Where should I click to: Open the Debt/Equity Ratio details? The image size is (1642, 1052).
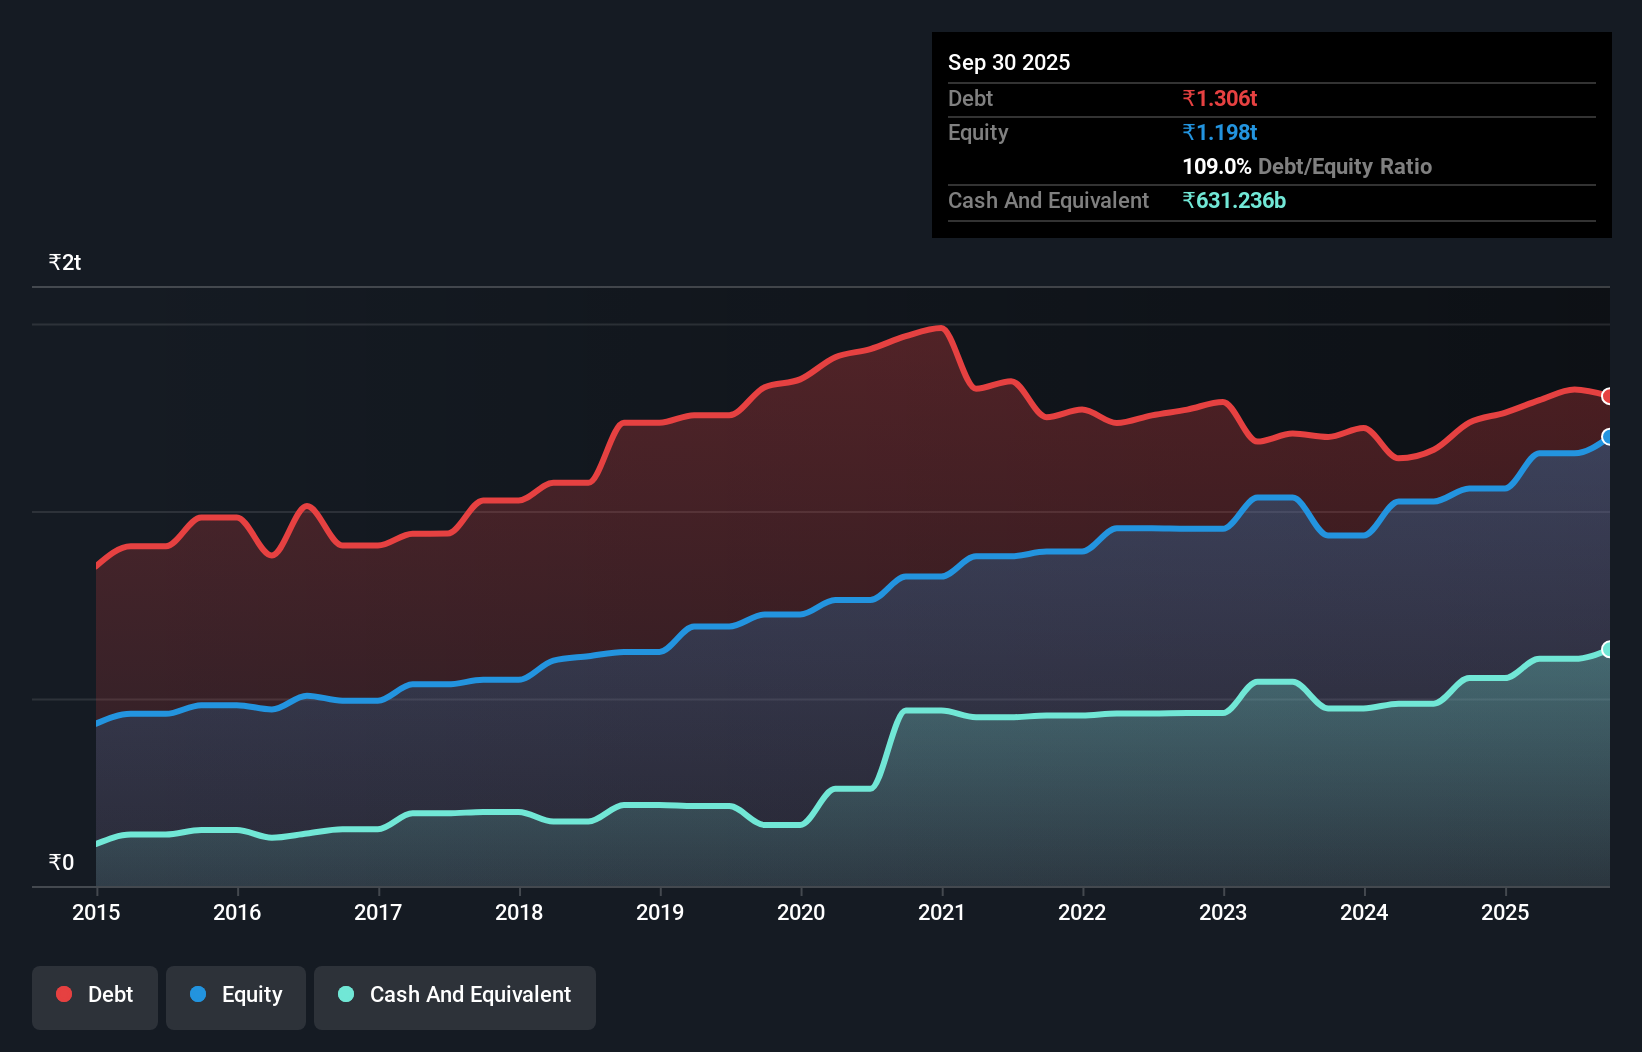pyautogui.click(x=1344, y=166)
